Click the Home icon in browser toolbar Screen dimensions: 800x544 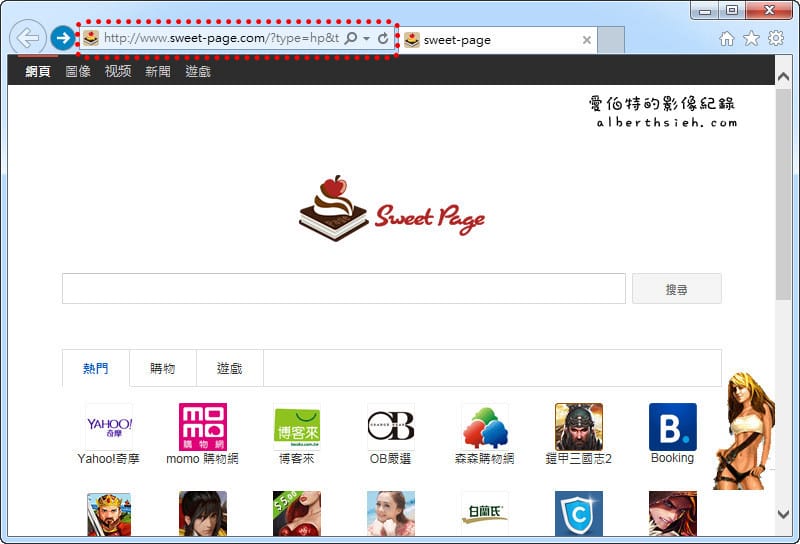pyautogui.click(x=727, y=38)
